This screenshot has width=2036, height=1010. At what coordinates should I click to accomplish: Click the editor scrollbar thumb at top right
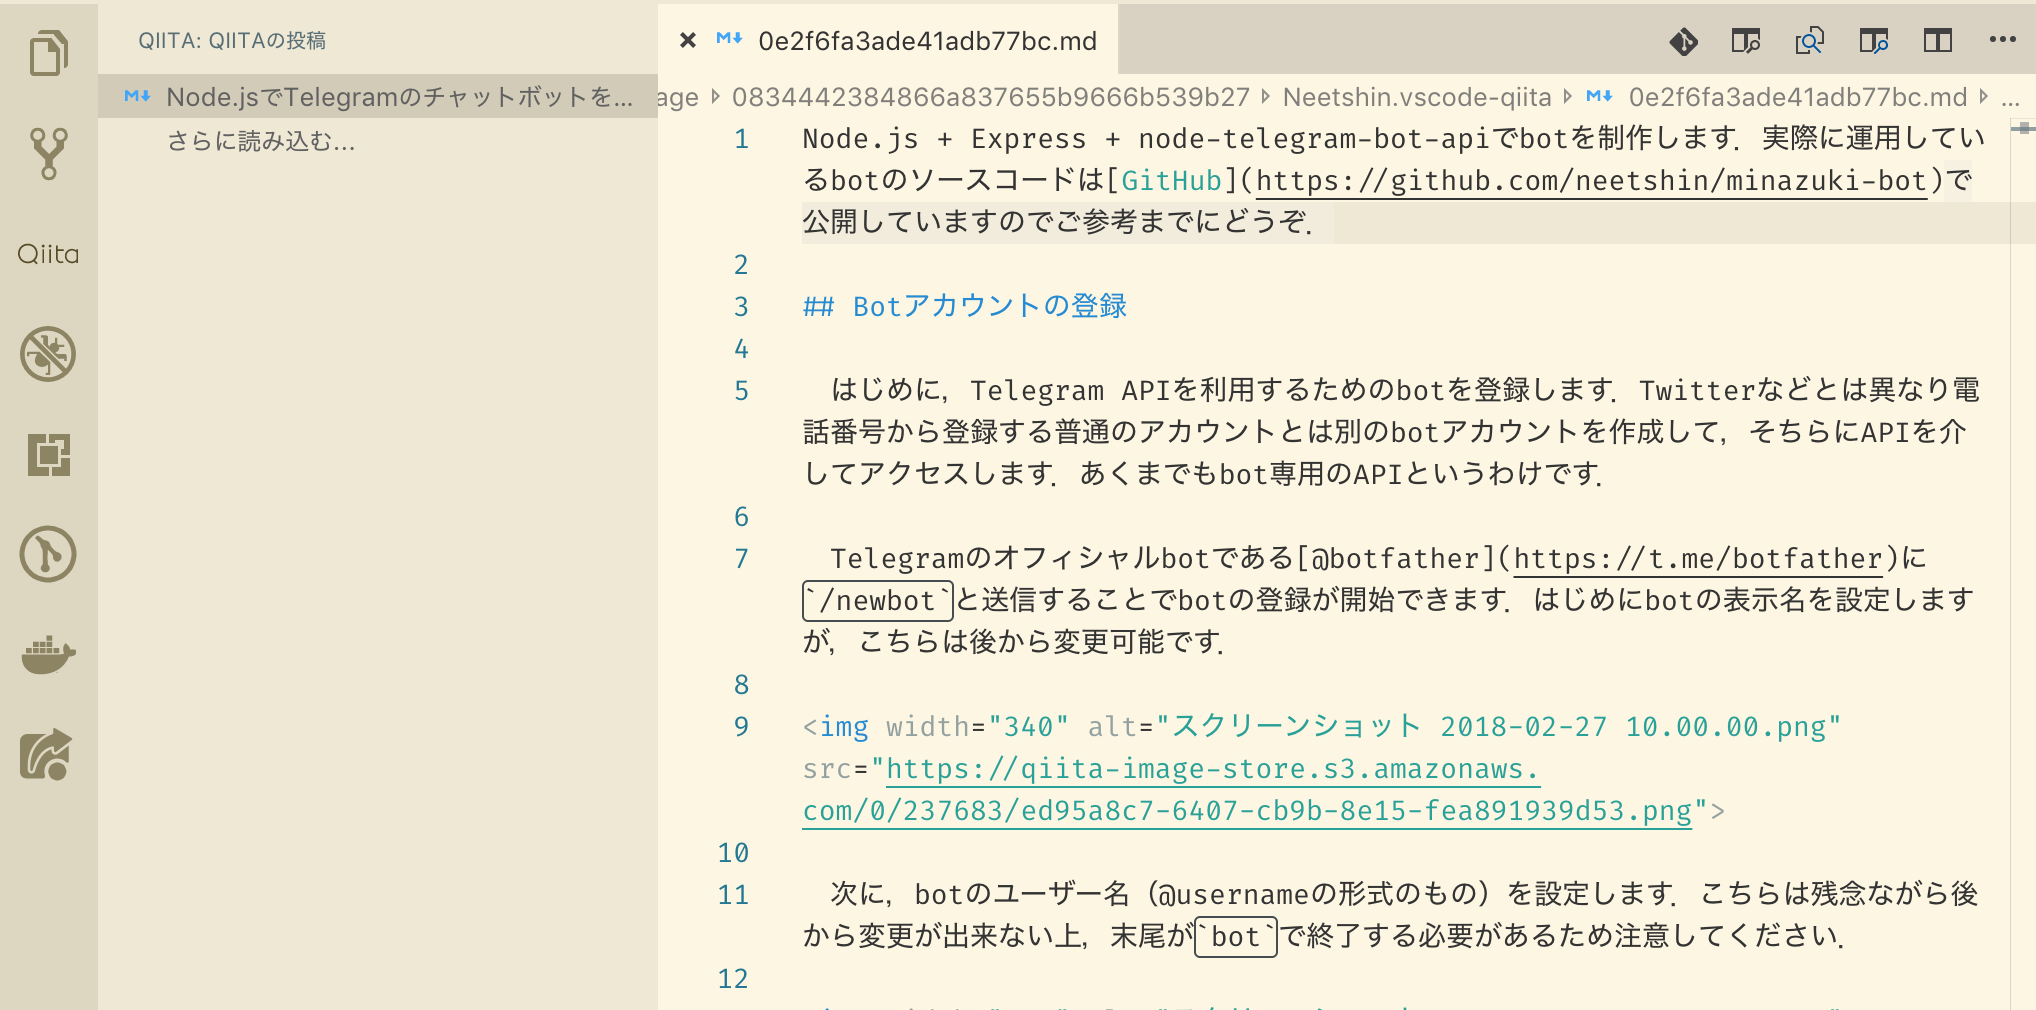2023,128
